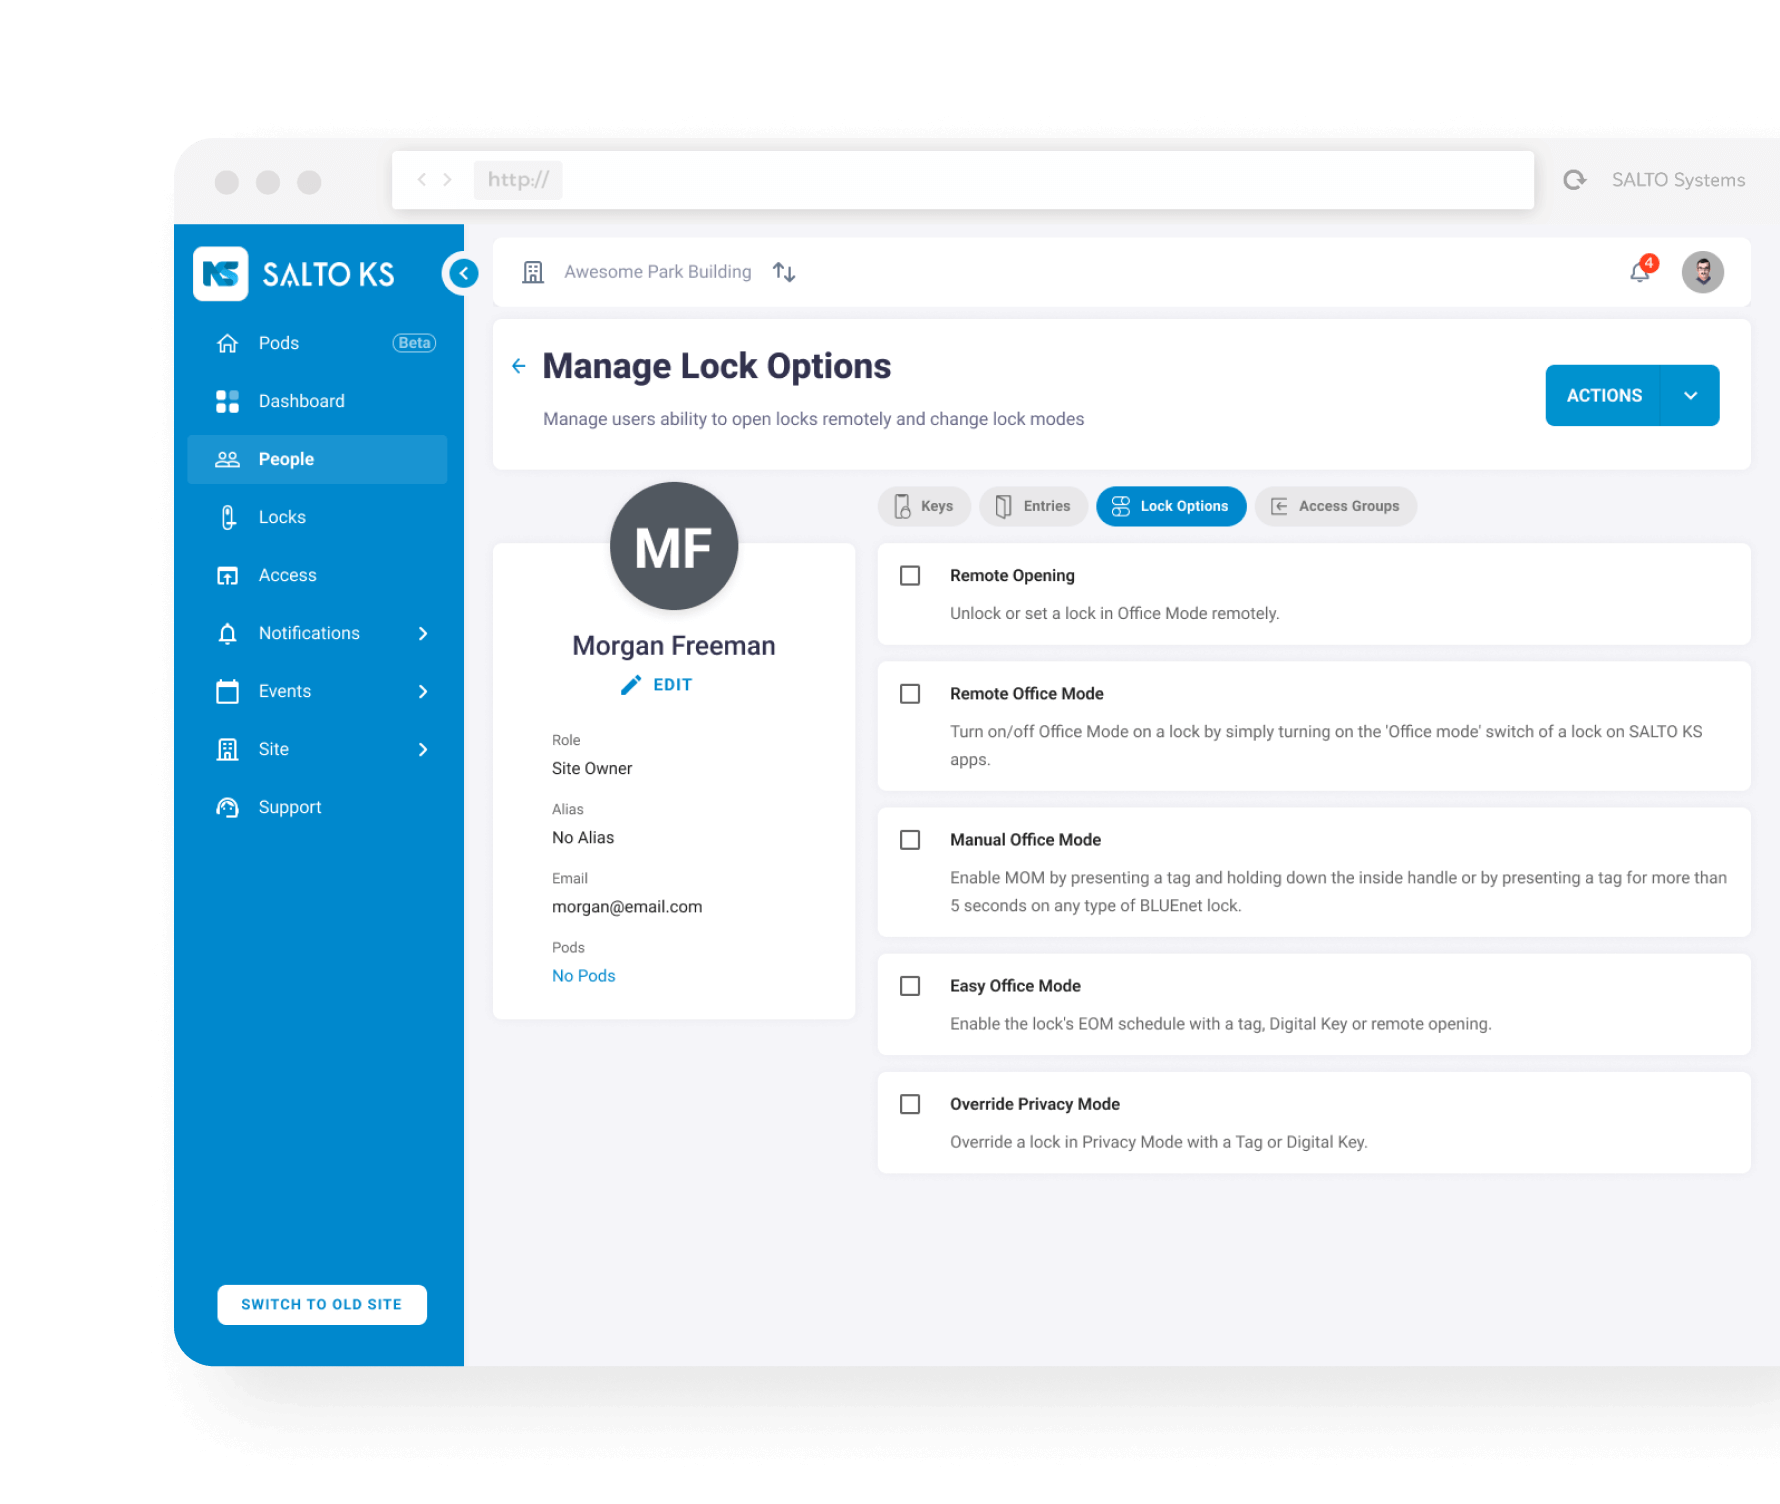Expand the Notifications submenu chevron
Screen dimensions: 1780x1504
tap(423, 633)
